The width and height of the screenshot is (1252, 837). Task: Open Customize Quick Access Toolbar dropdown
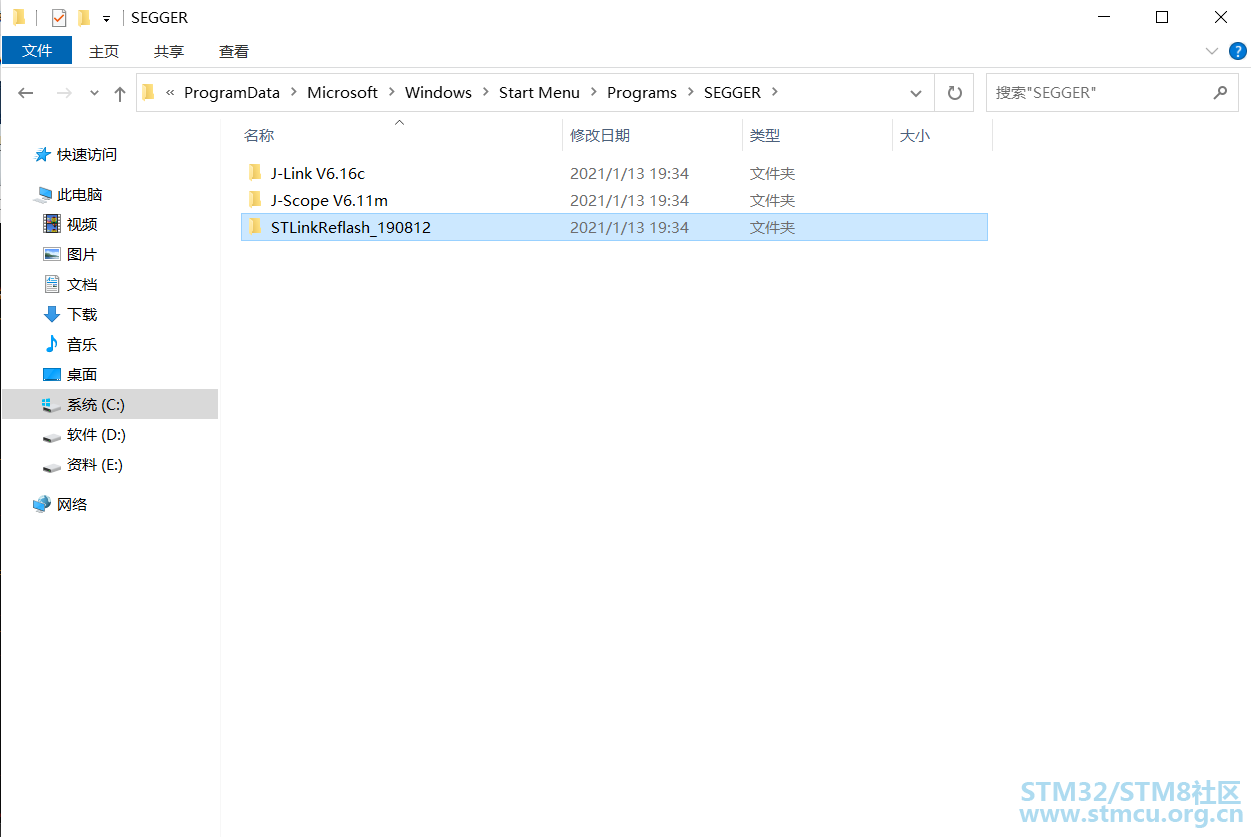pos(106,18)
